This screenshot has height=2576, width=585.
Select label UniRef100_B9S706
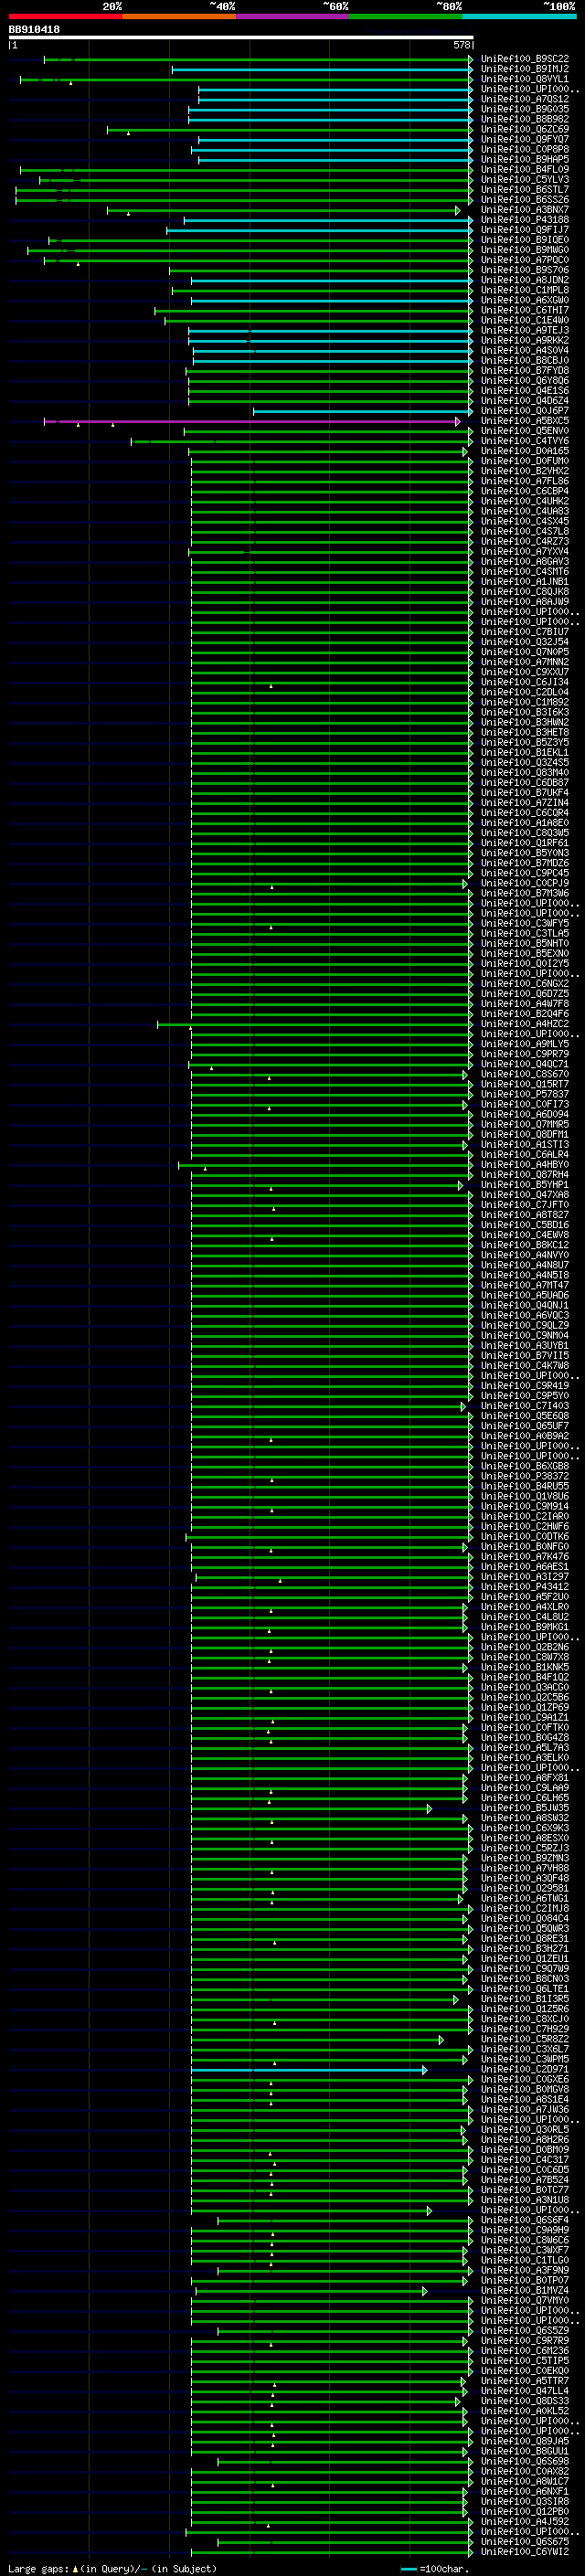(524, 270)
